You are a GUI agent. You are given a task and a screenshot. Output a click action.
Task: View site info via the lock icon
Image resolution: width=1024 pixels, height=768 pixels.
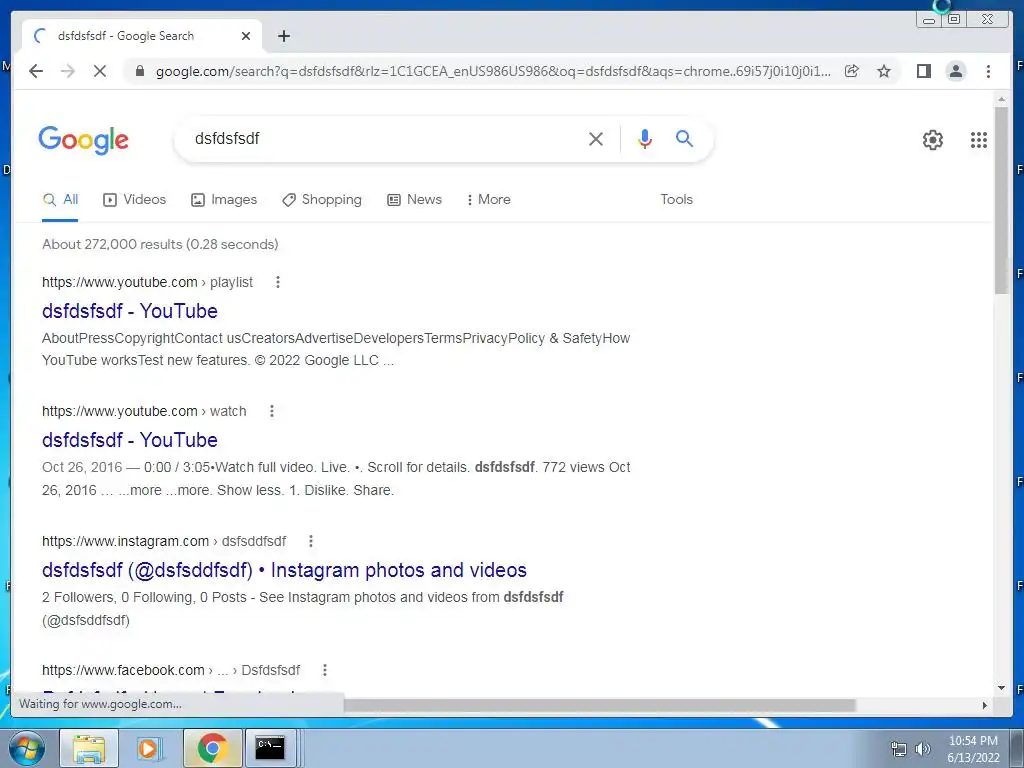tap(139, 71)
